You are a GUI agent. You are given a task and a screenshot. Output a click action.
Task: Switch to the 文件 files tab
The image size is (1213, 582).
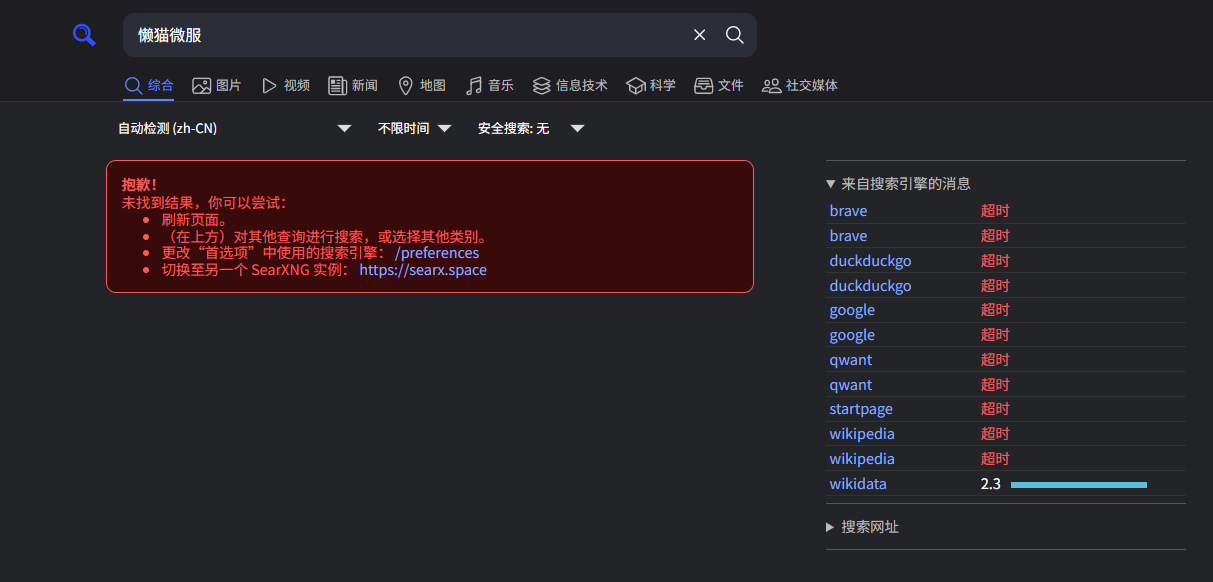pos(719,86)
